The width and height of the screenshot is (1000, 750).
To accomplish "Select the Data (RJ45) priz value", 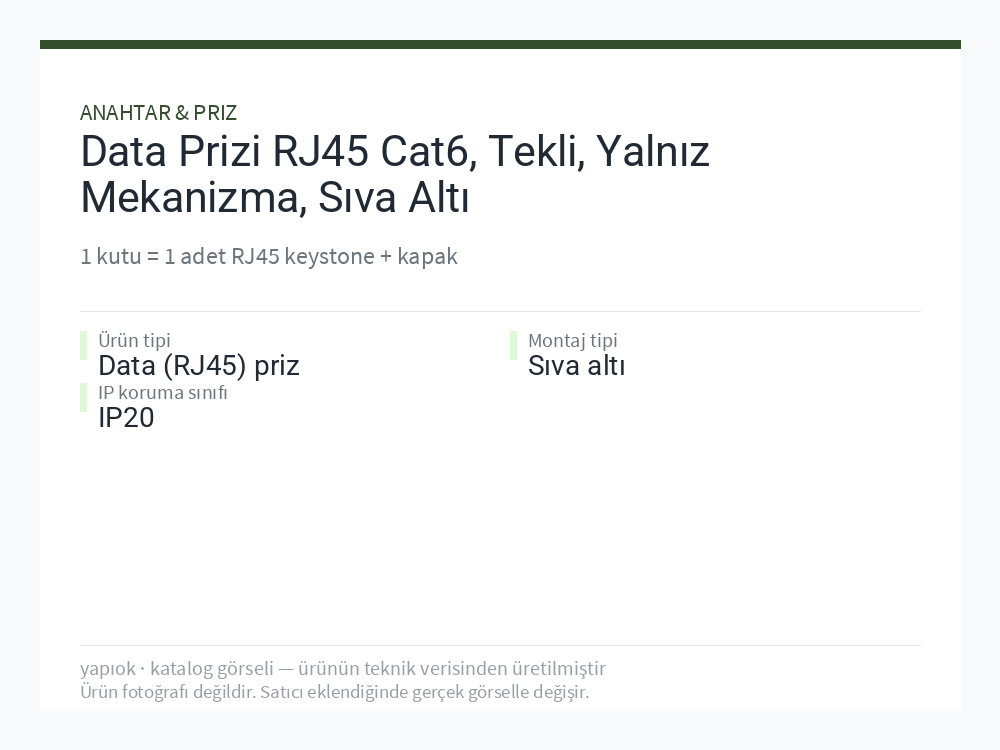I will [x=199, y=365].
